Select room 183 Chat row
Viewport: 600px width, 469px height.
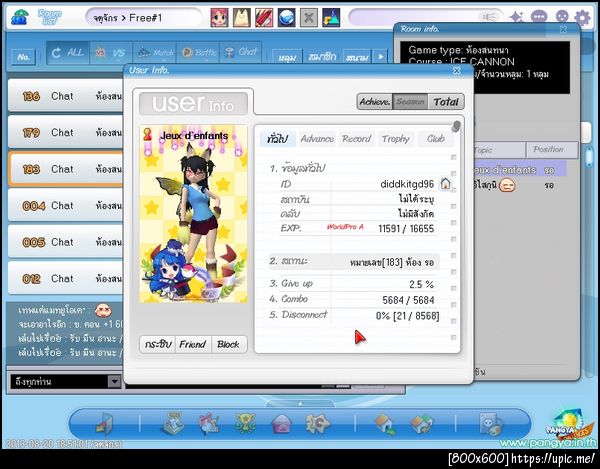(65, 169)
